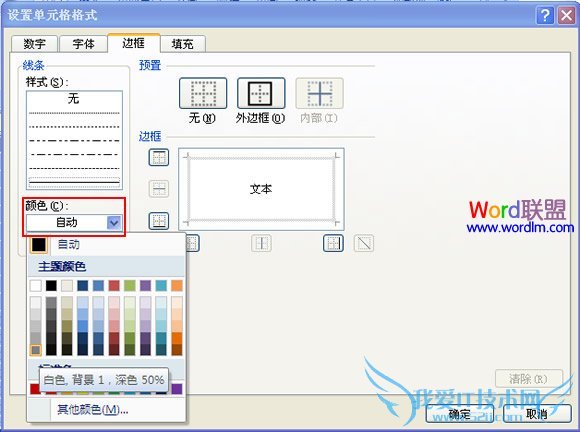Toggle the inside vertical border button
The image size is (580, 432).
(x=262, y=243)
